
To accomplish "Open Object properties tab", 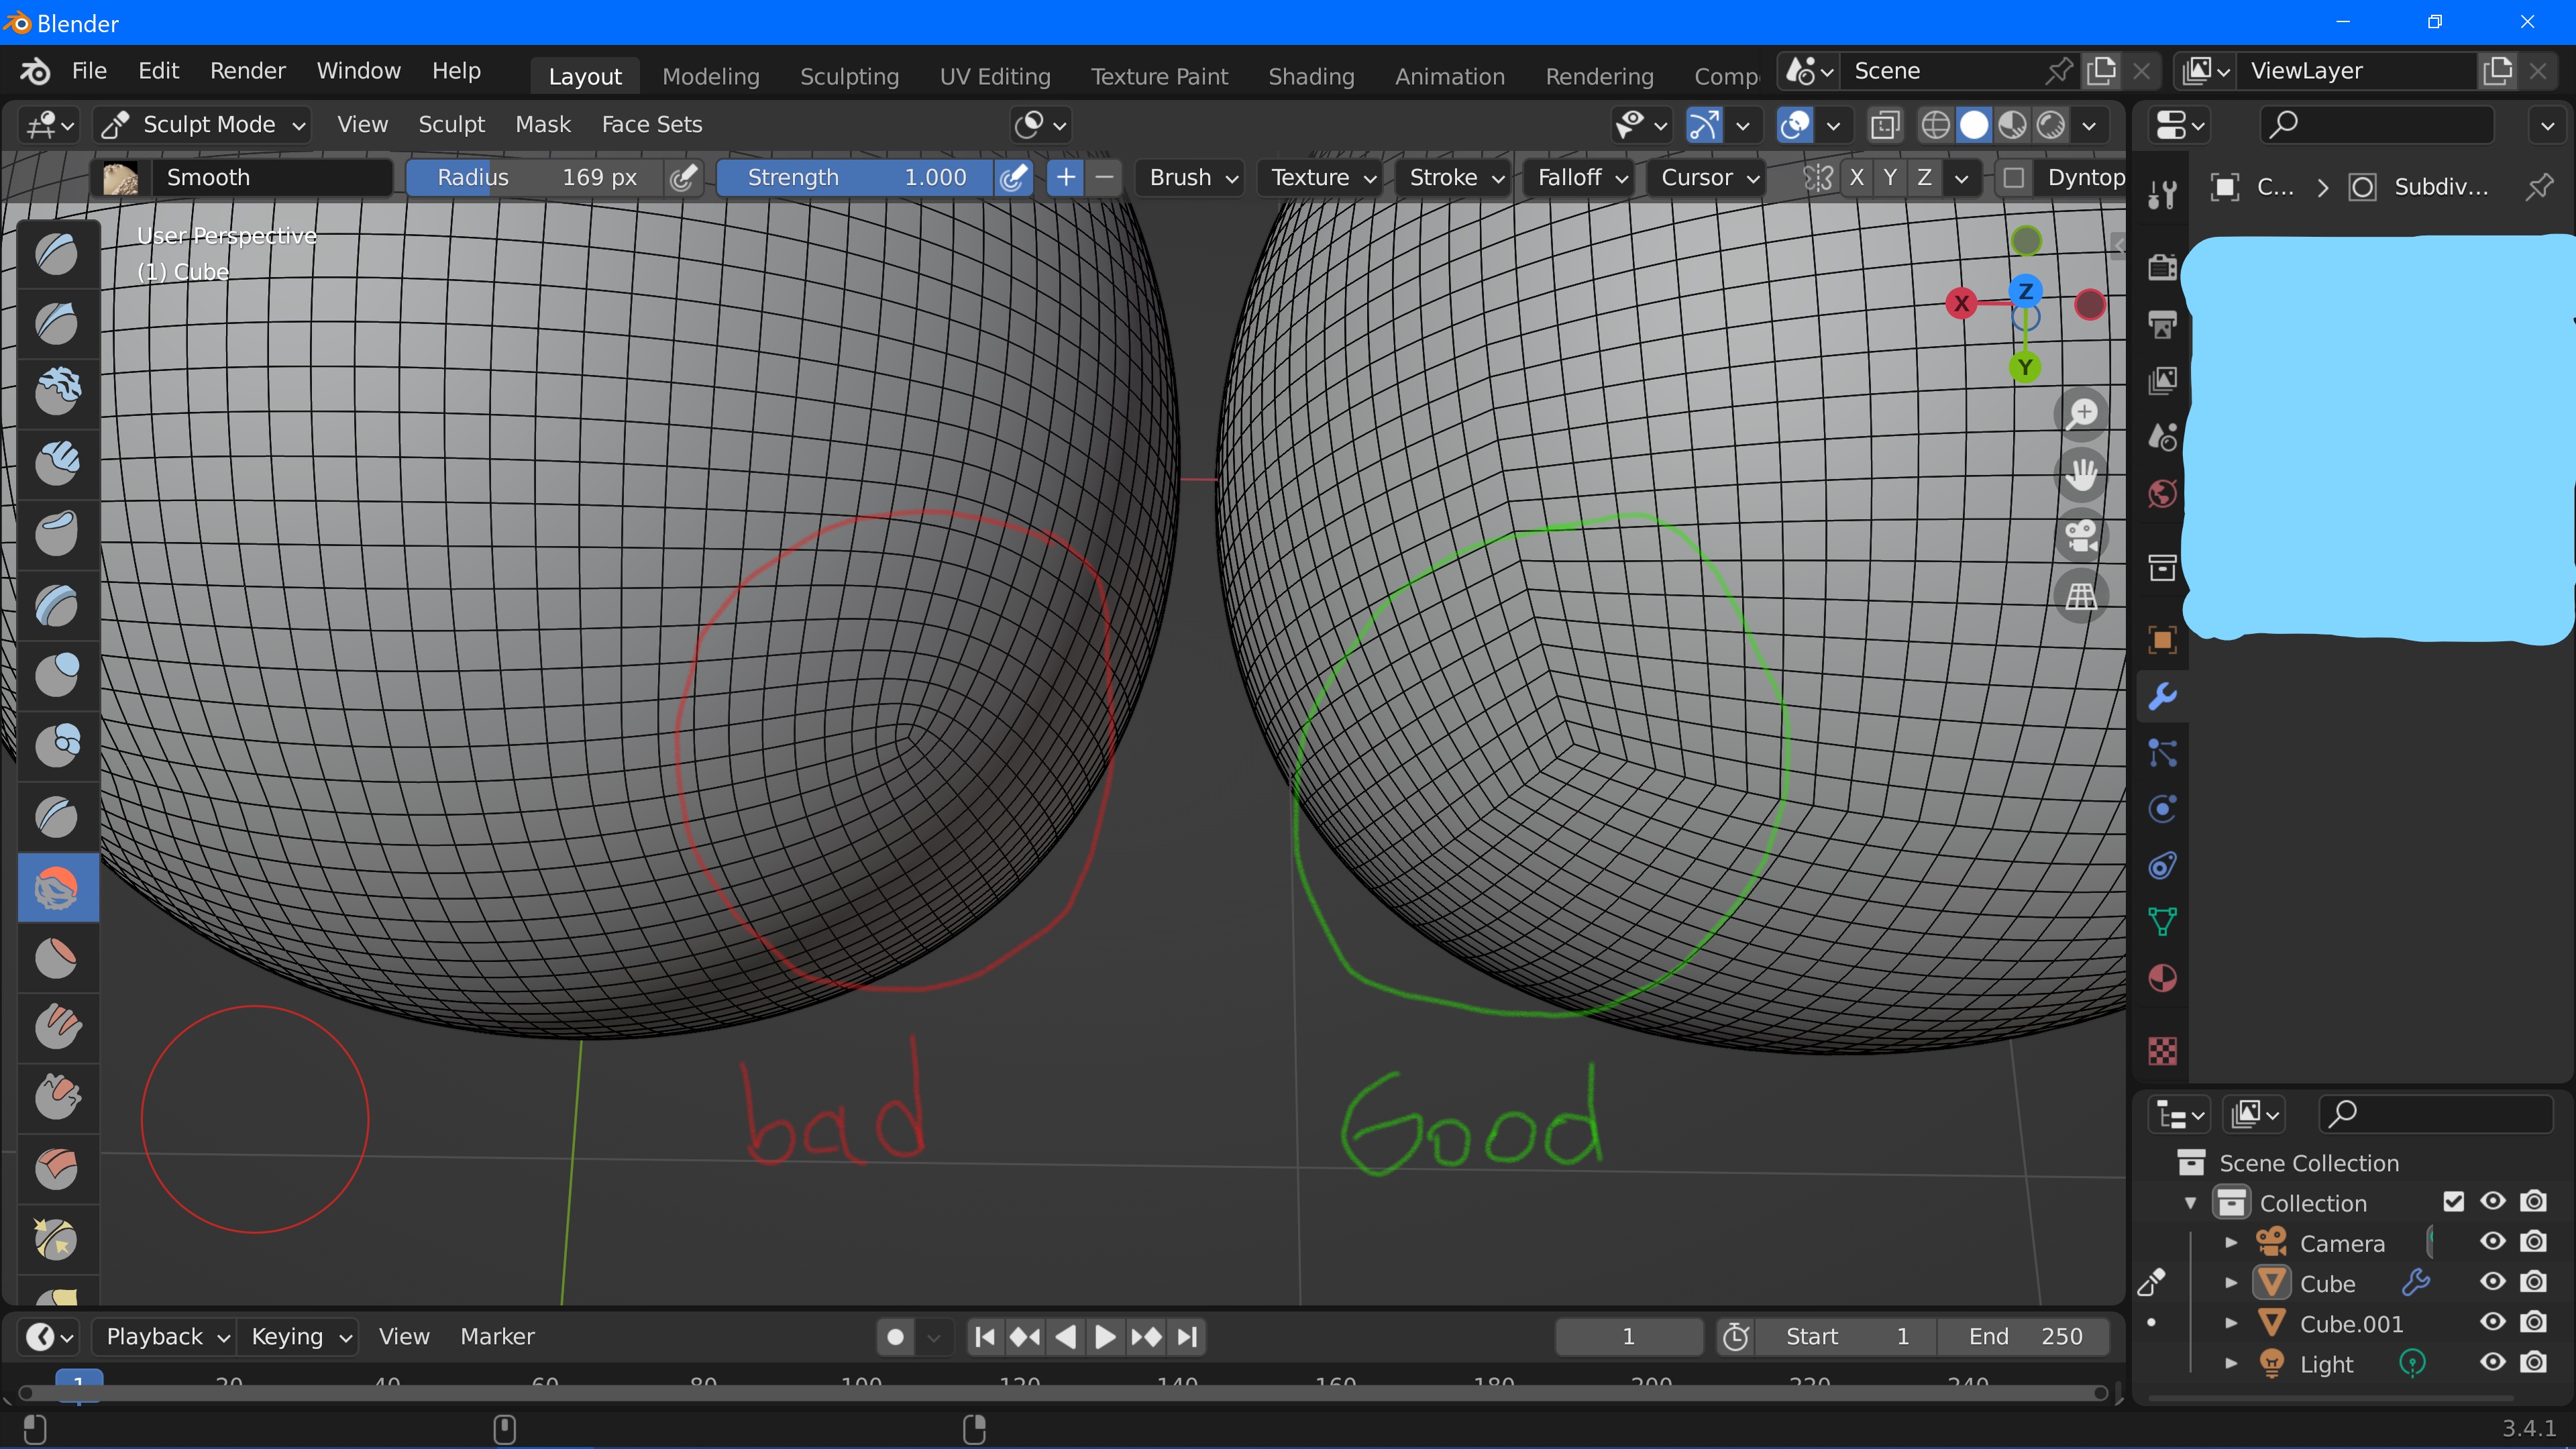I will (x=2162, y=639).
